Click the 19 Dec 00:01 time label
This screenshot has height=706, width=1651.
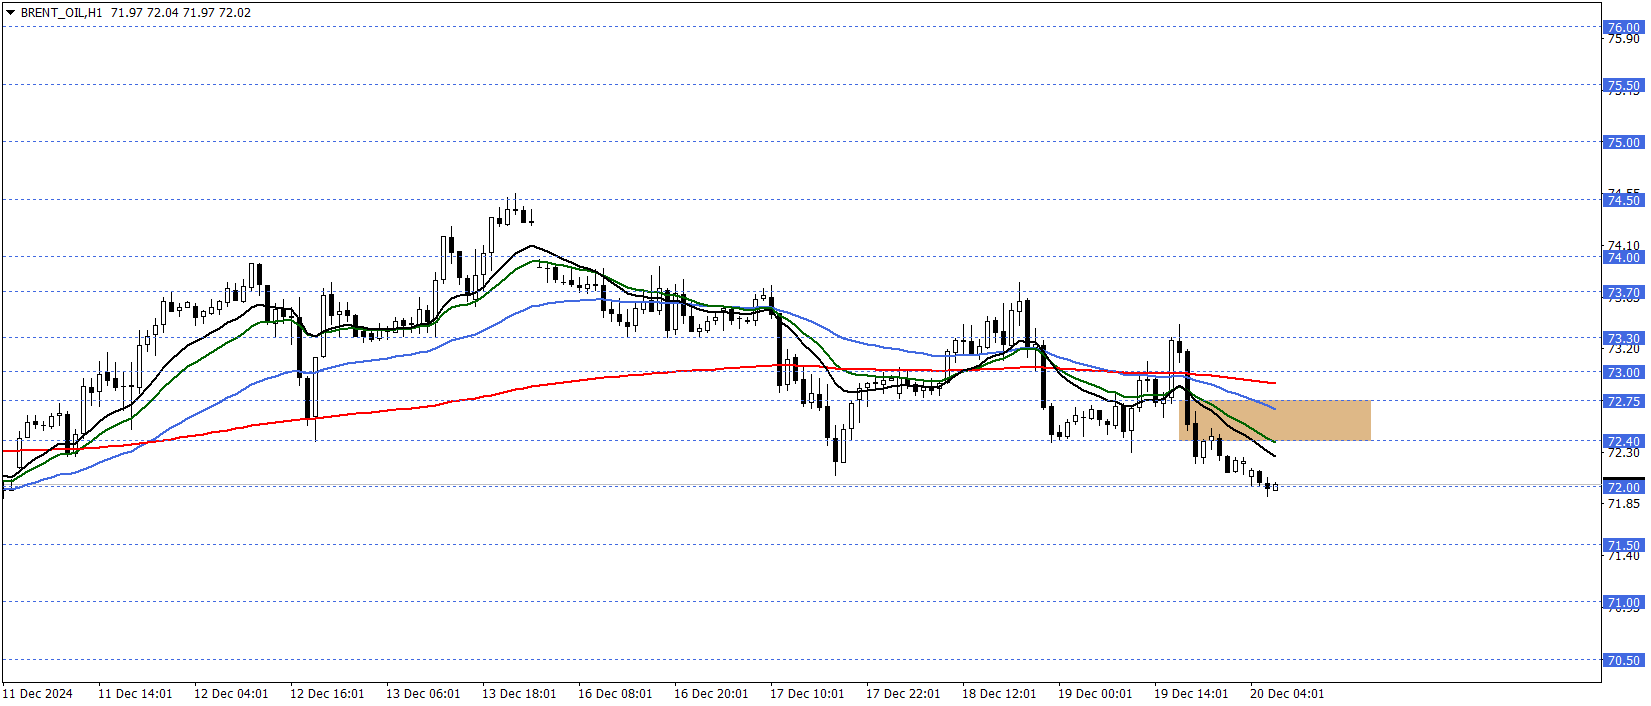[1095, 694]
